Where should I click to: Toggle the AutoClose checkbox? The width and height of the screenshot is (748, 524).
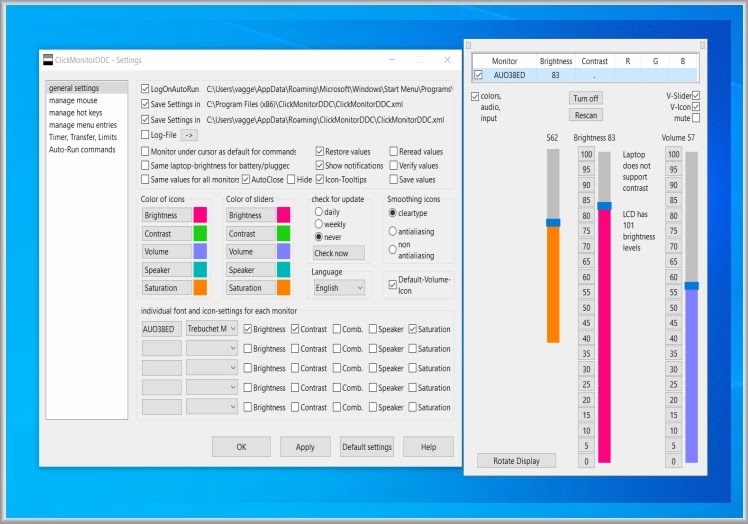[246, 179]
